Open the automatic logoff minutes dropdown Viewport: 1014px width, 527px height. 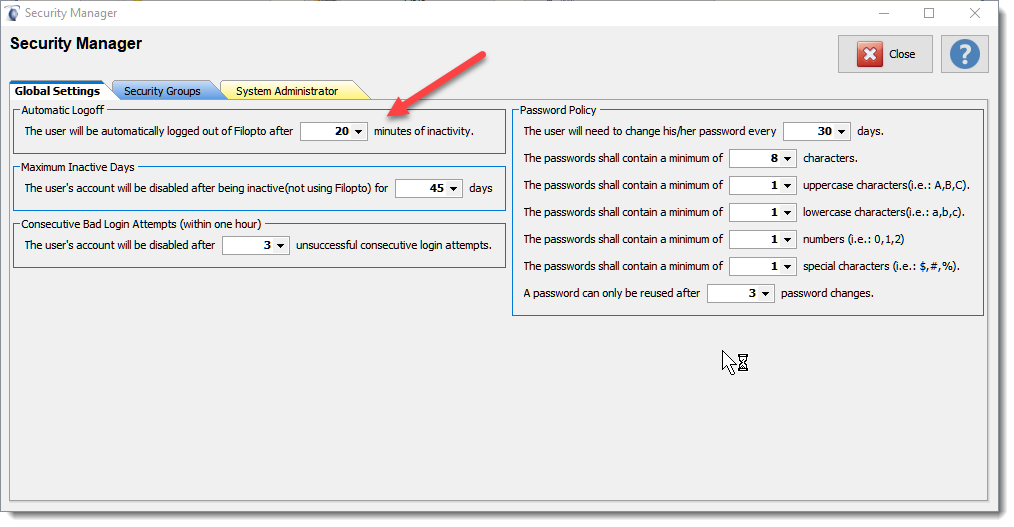click(334, 131)
